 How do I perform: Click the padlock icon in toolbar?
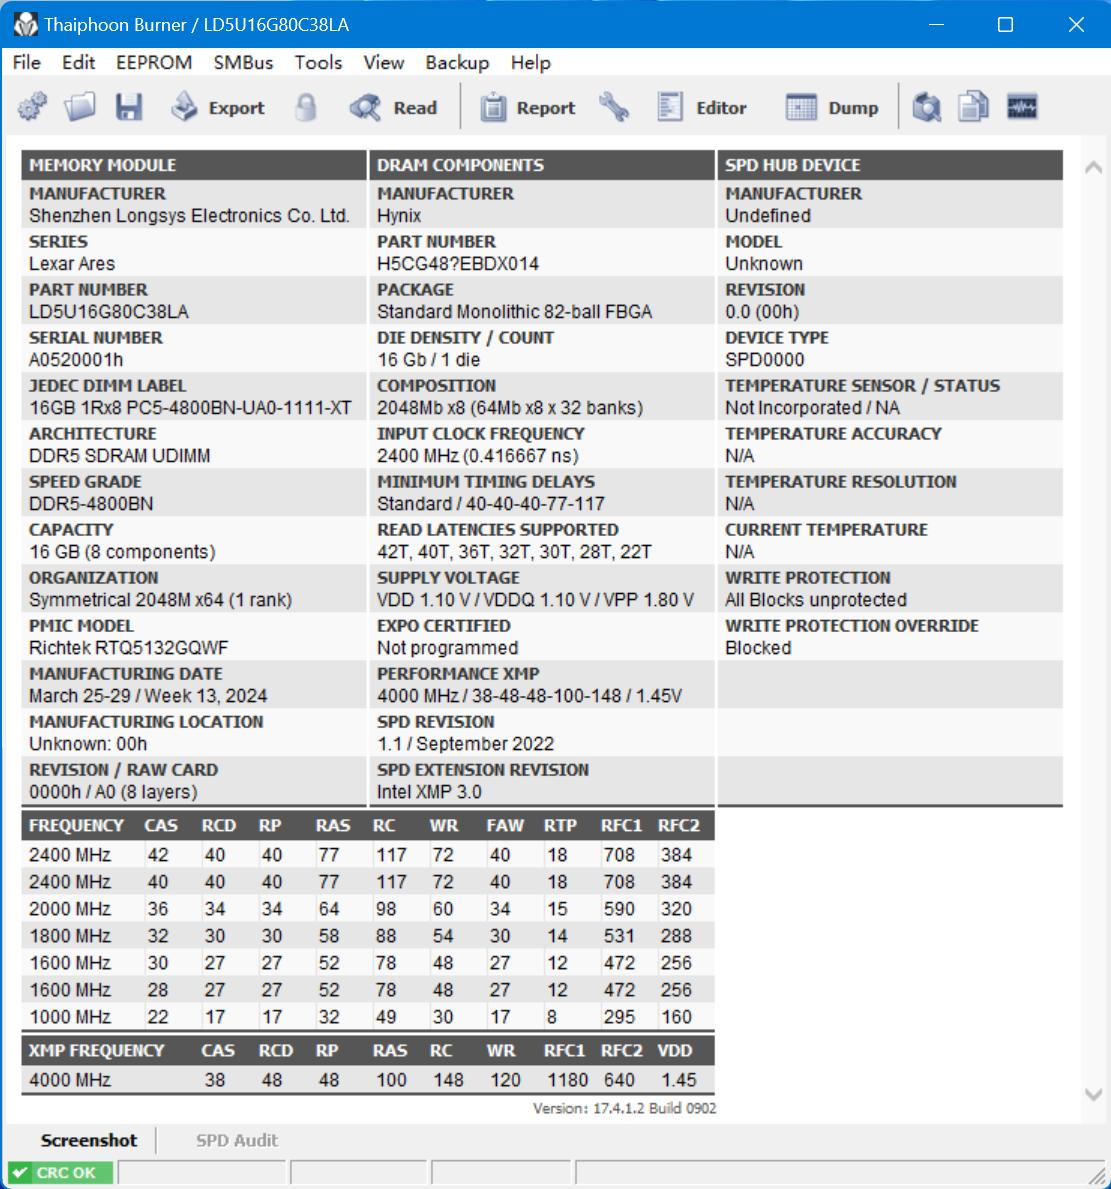coord(306,107)
